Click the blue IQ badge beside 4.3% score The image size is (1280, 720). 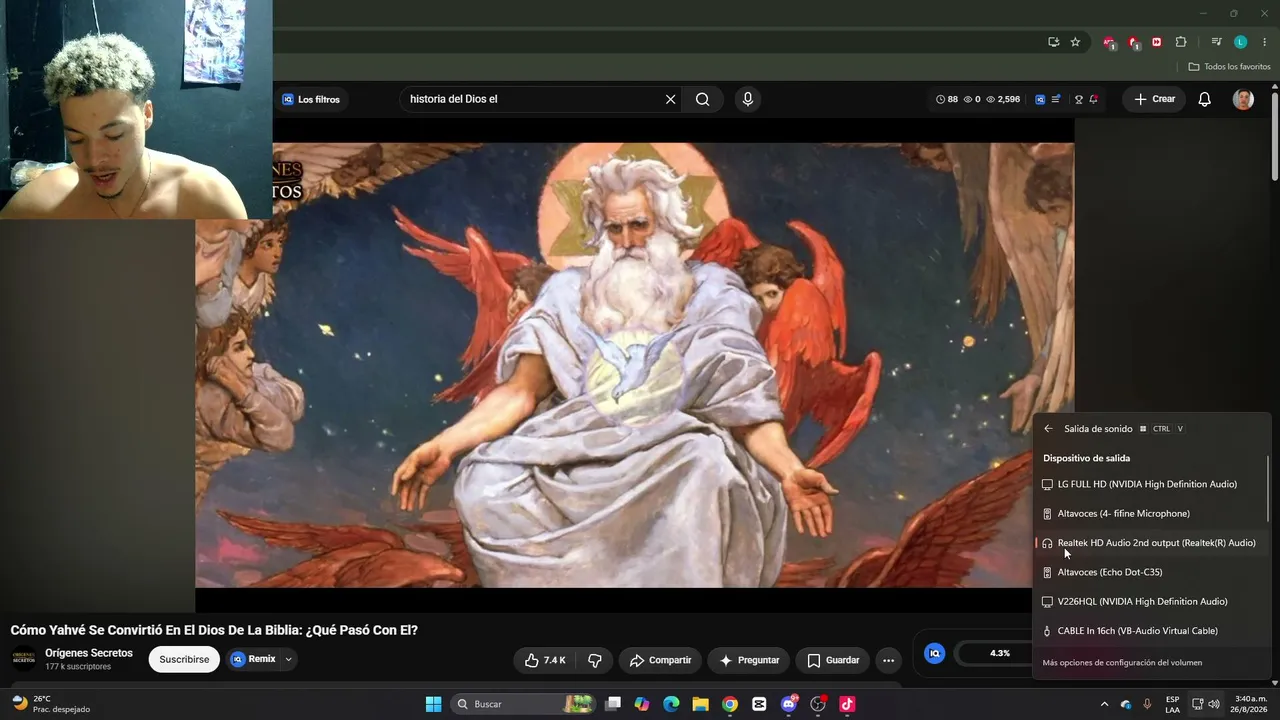click(x=934, y=653)
